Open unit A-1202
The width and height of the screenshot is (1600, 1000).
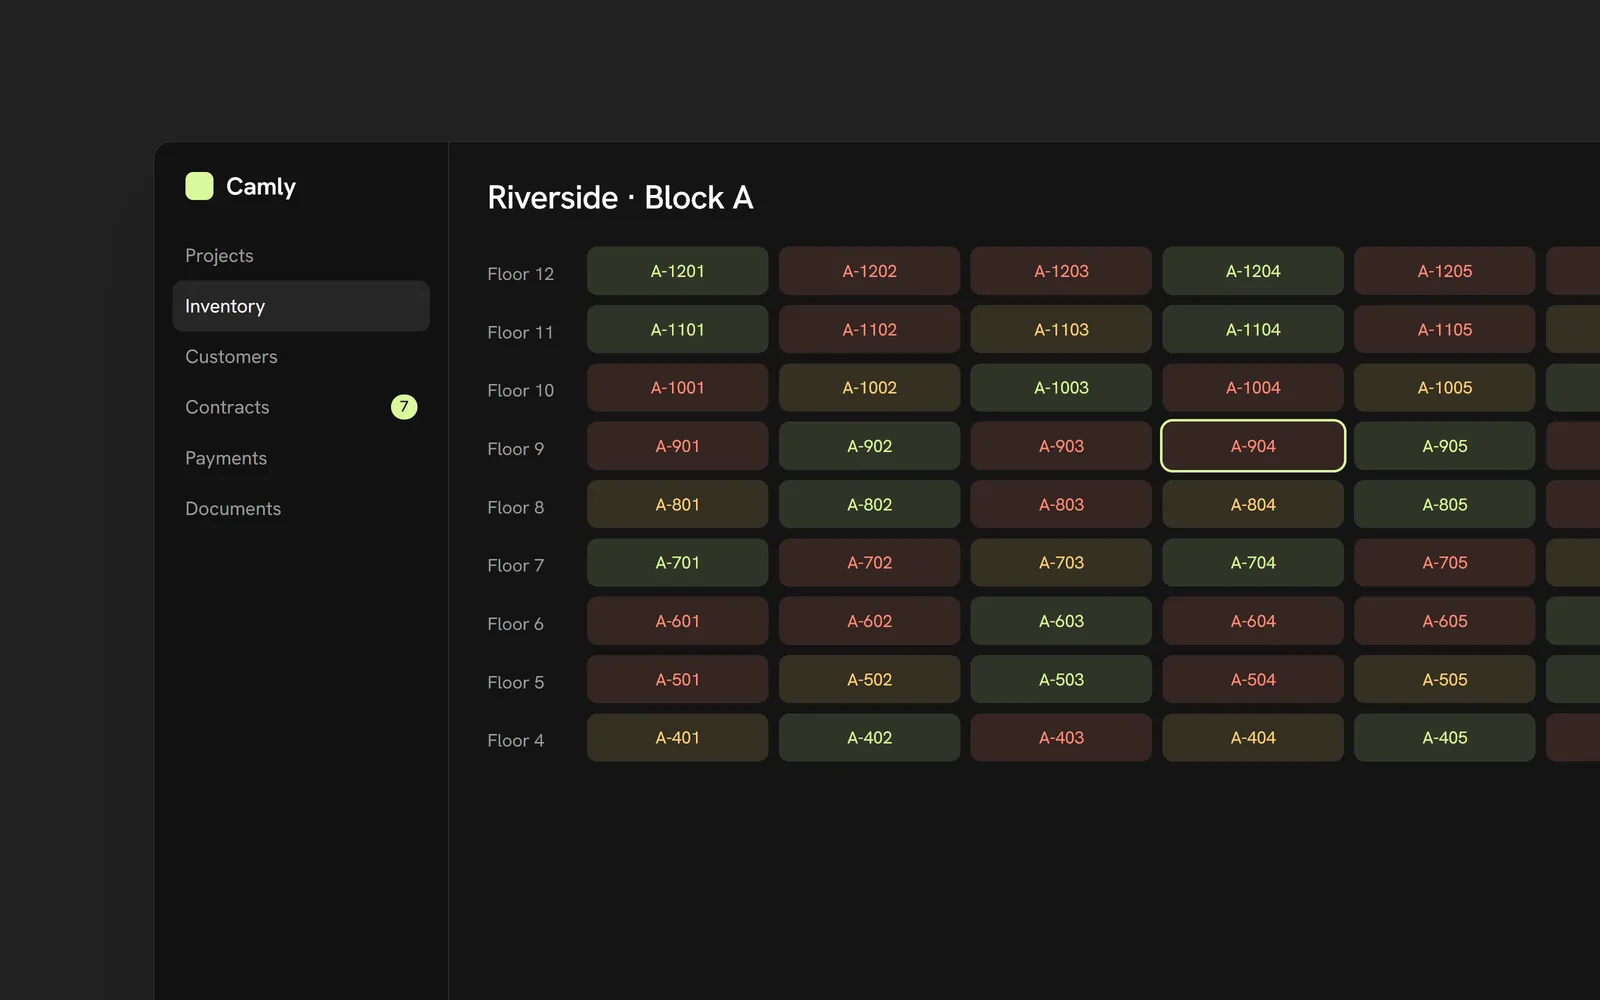[870, 271]
